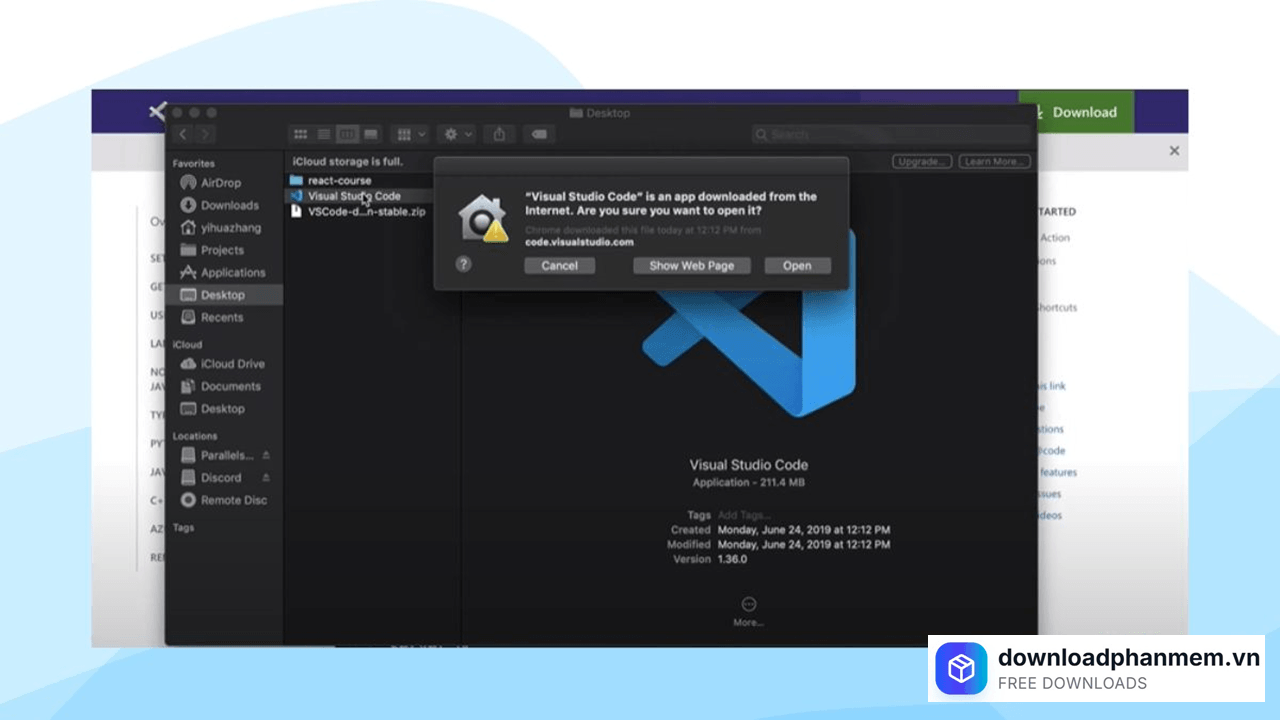Close the webpage notification banner X
Screen dimensions: 1280x720
[x=1174, y=151]
